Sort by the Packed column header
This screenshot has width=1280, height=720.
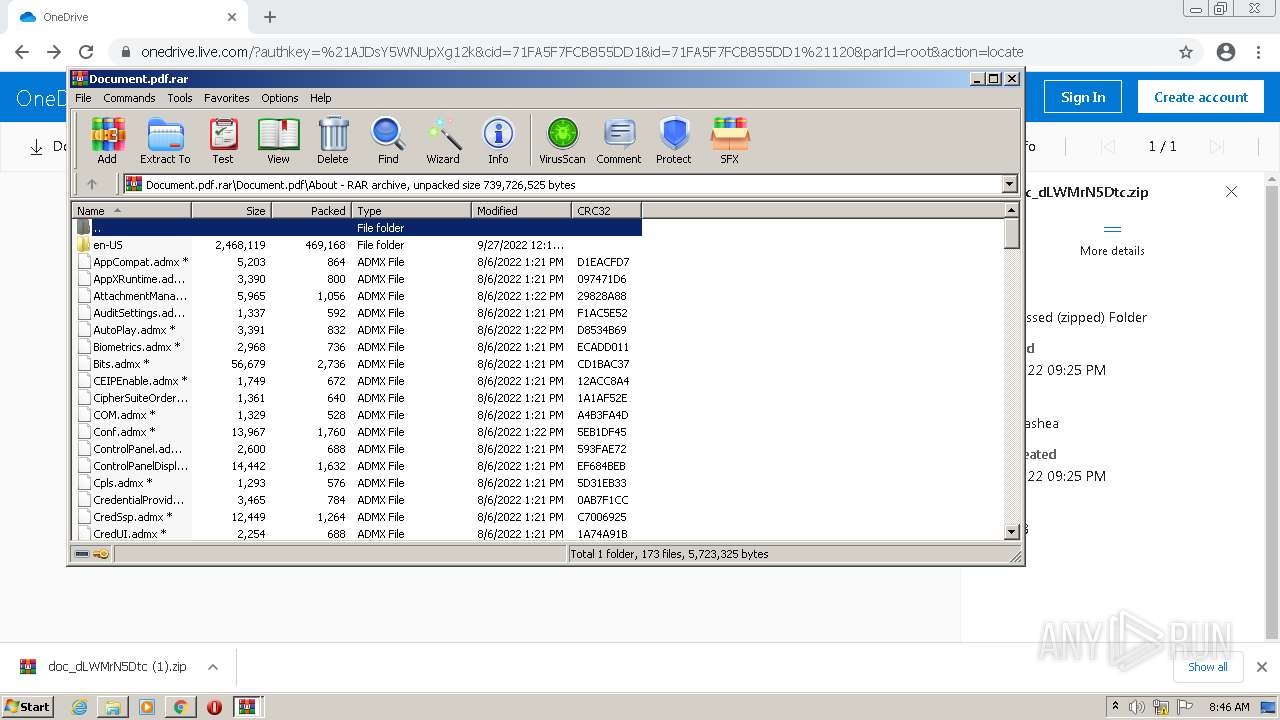tap(311, 210)
